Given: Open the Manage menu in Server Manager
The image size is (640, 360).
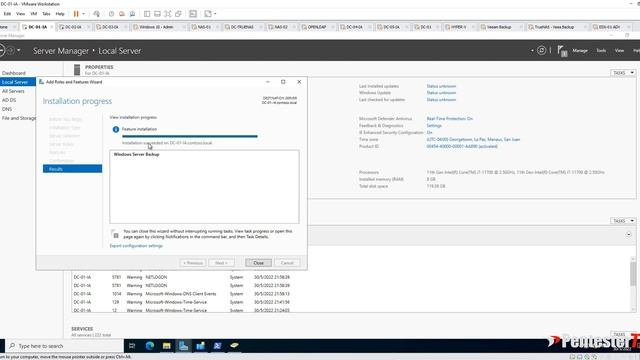Looking at the screenshot, I should (x=580, y=50).
